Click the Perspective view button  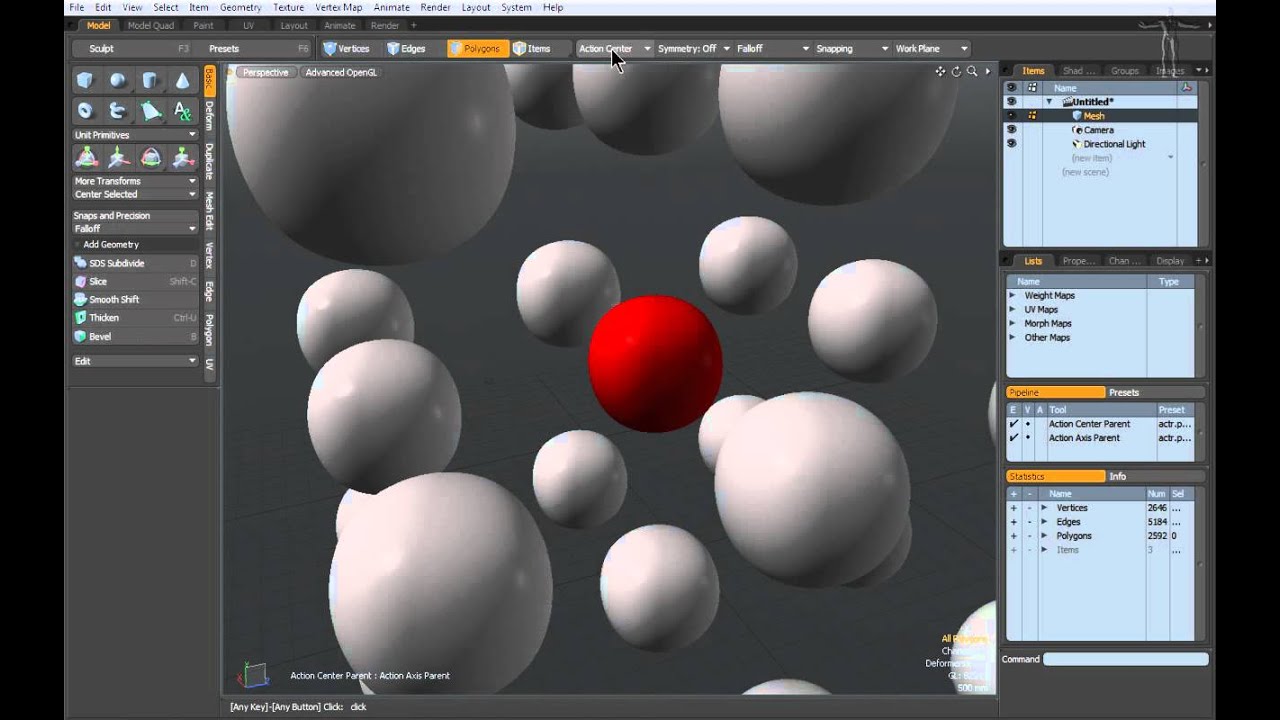(x=265, y=72)
